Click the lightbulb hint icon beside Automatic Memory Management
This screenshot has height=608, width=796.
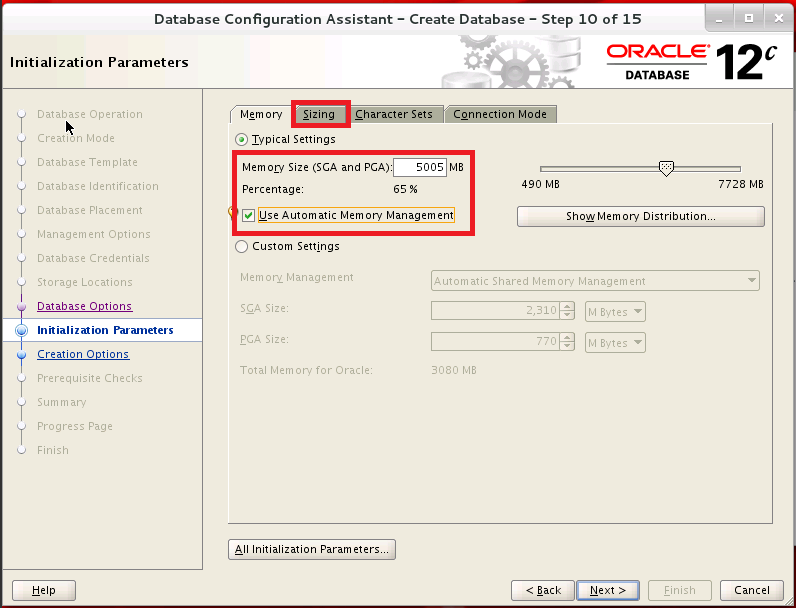coord(232,213)
